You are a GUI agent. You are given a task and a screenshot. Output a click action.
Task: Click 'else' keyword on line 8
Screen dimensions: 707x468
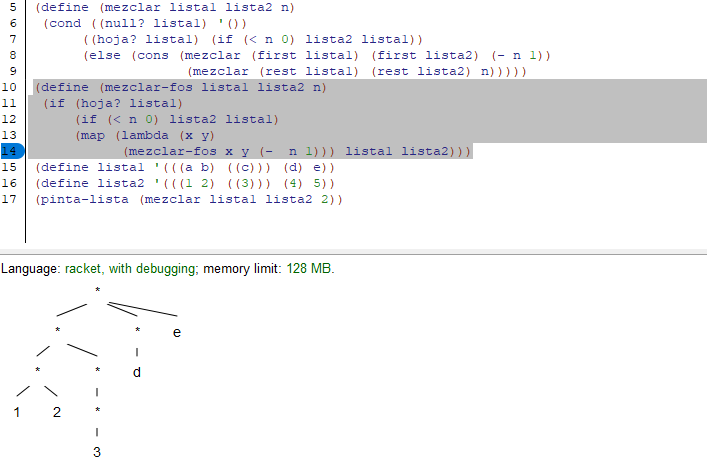tap(105, 55)
